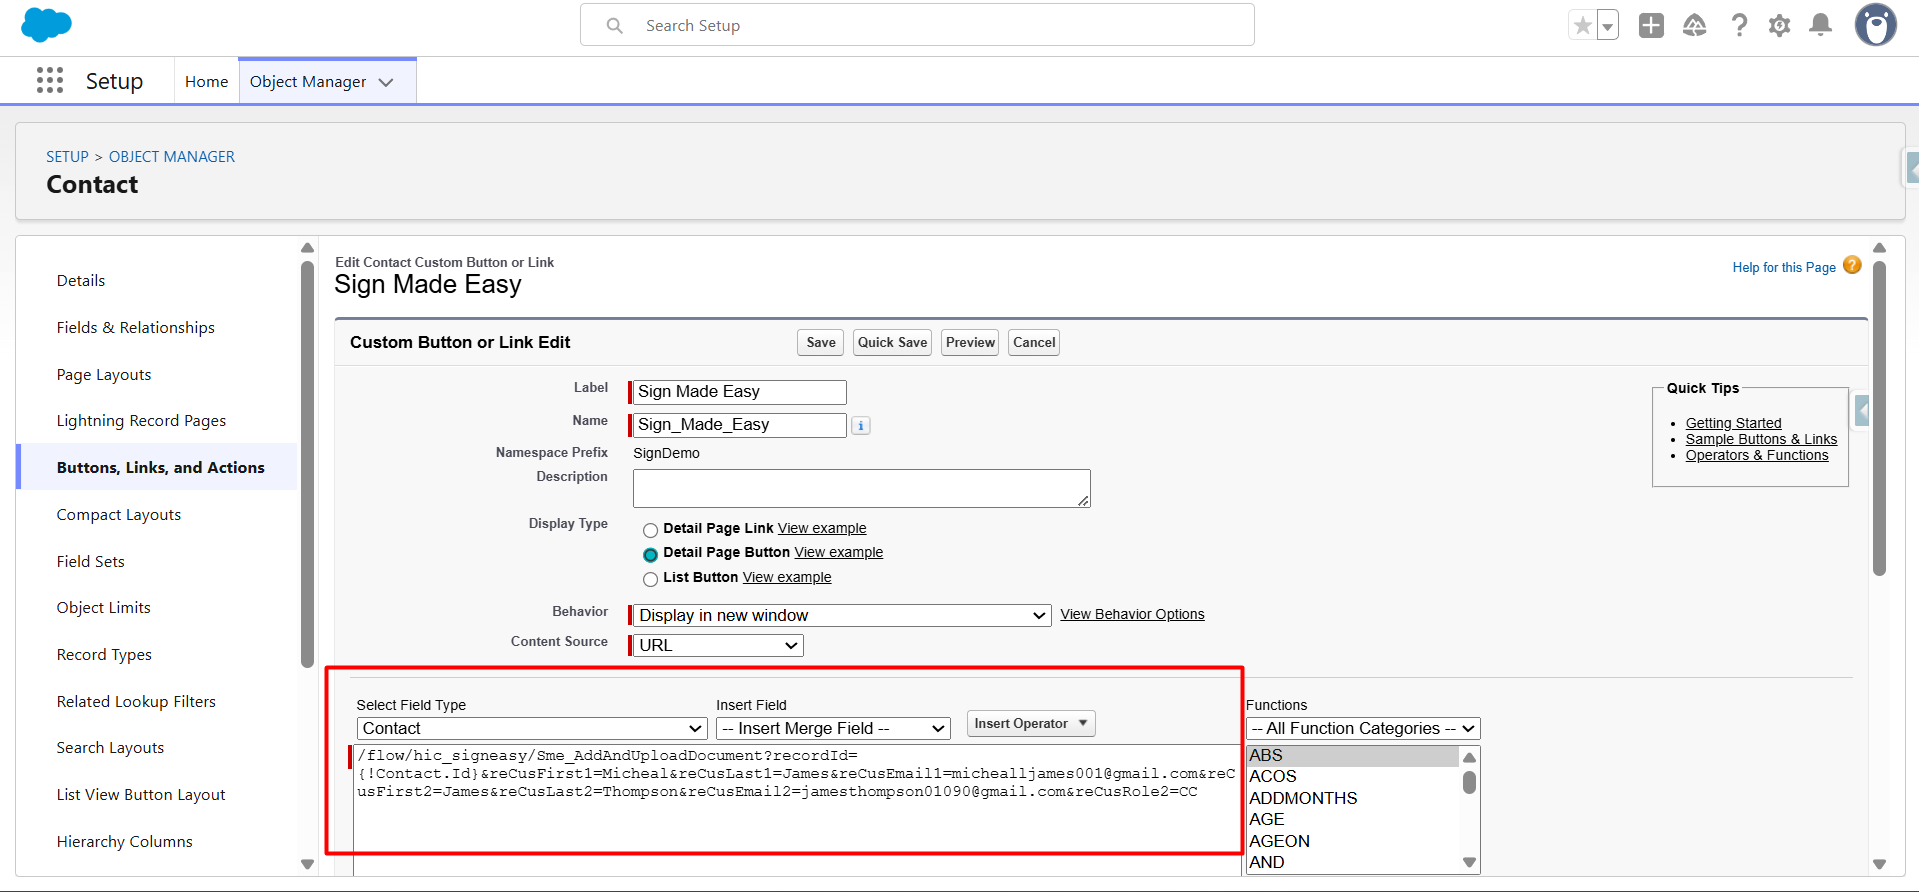Open the Trailhead guidance icon
This screenshot has width=1919, height=892.
tap(1694, 26)
